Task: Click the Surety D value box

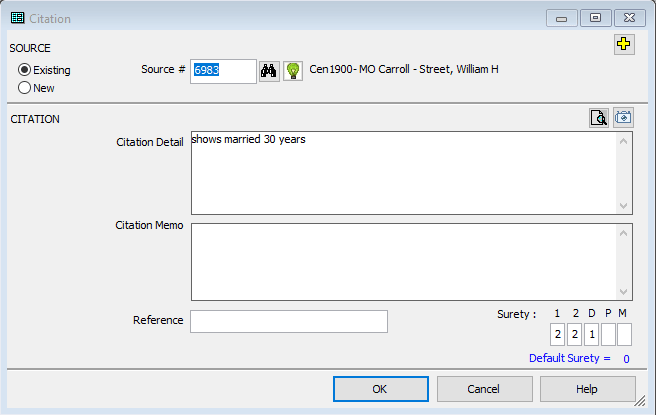Action: [591, 334]
